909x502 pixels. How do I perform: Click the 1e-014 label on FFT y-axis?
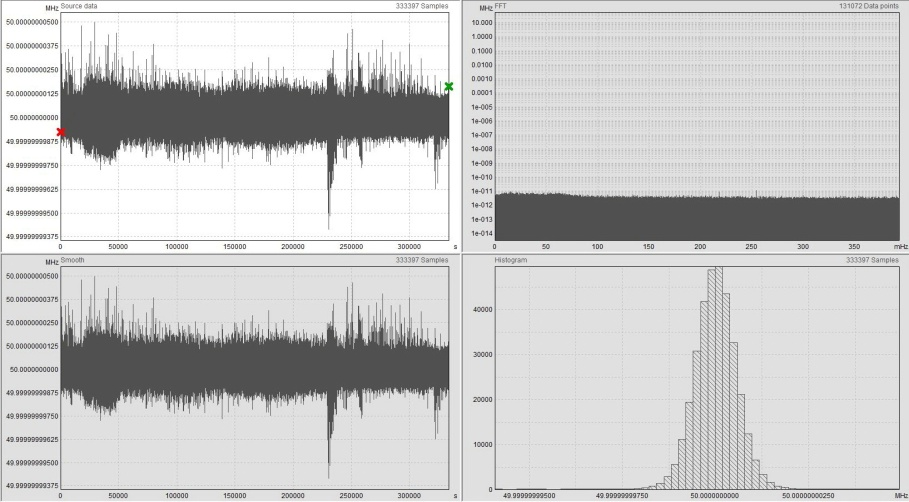482,234
